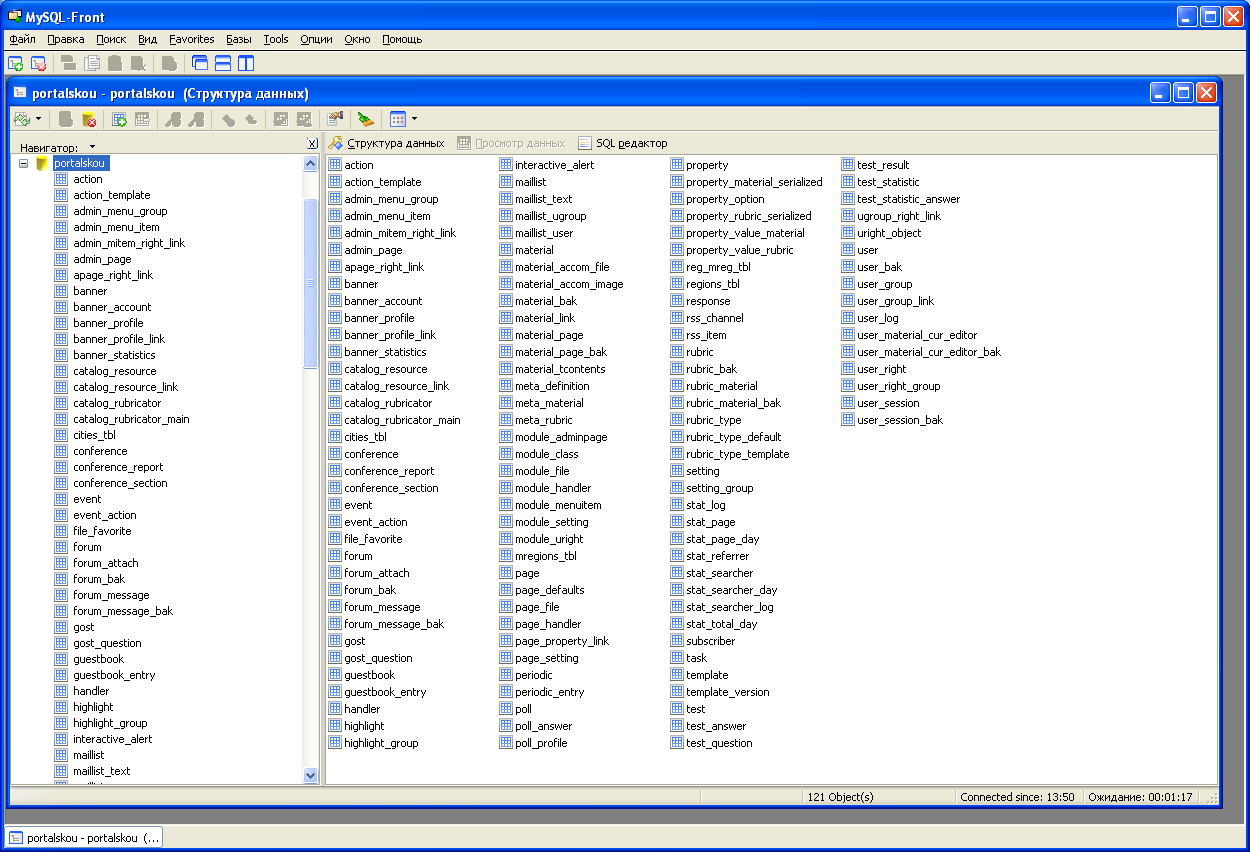
Task: Open the Опции menu
Action: click(316, 39)
